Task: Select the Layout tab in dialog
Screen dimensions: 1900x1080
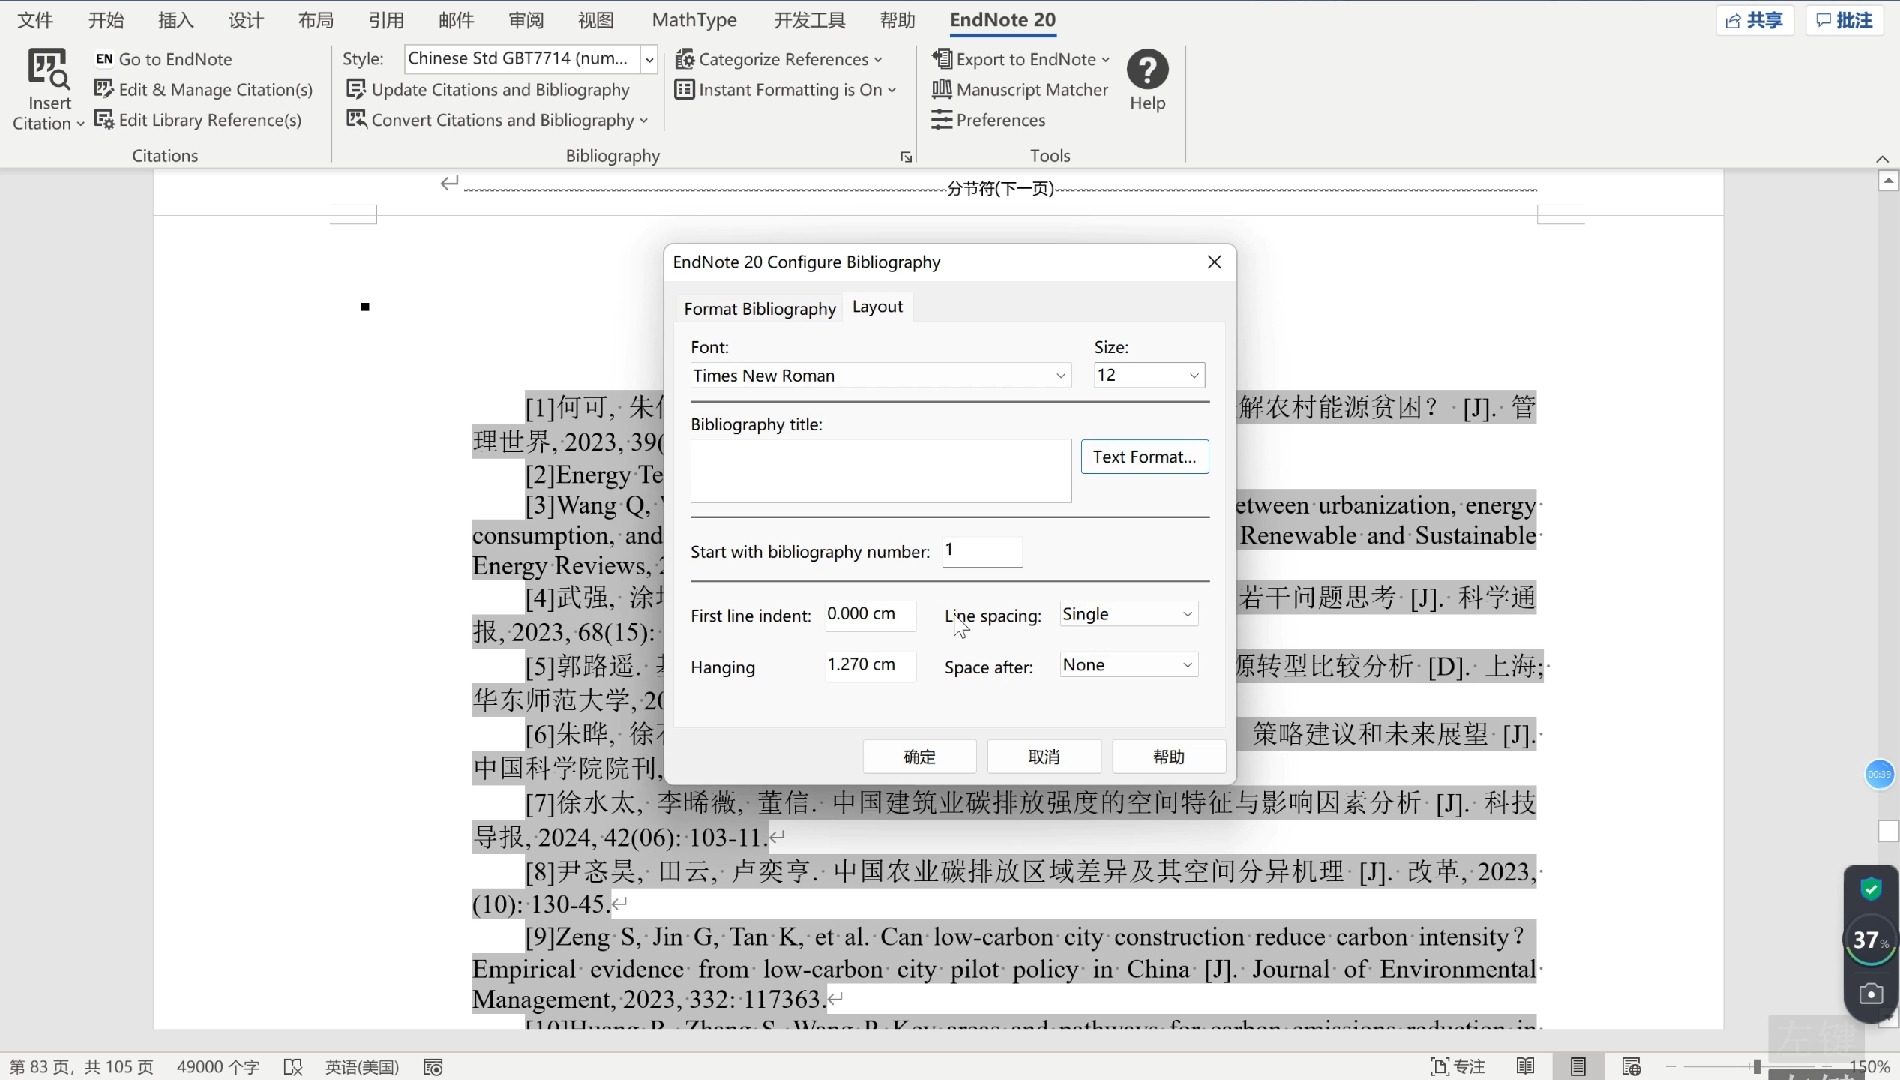Action: tap(877, 307)
